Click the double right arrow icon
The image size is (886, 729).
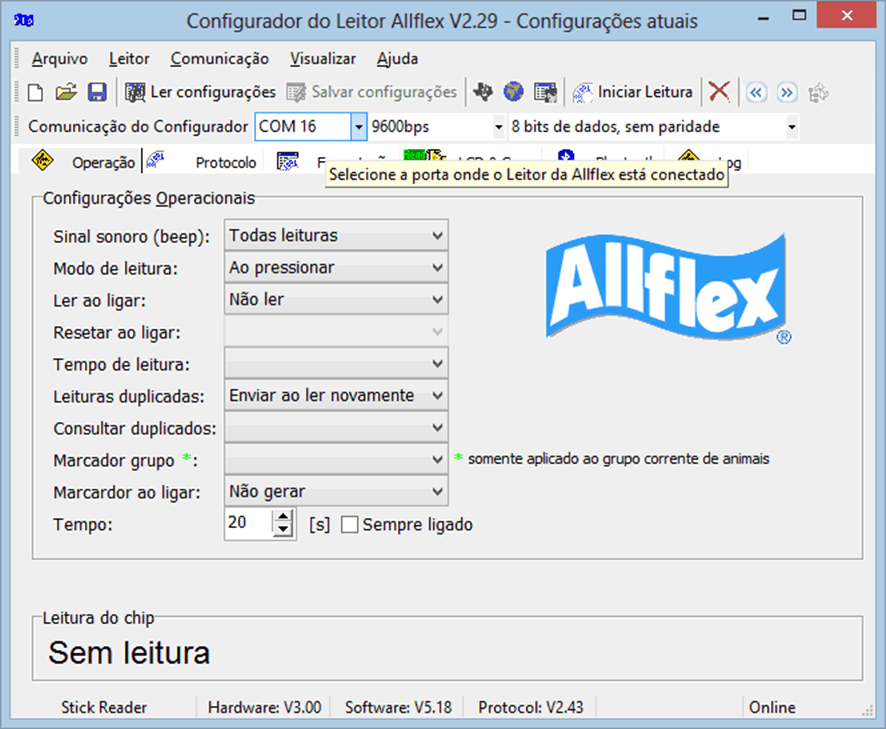(x=787, y=92)
